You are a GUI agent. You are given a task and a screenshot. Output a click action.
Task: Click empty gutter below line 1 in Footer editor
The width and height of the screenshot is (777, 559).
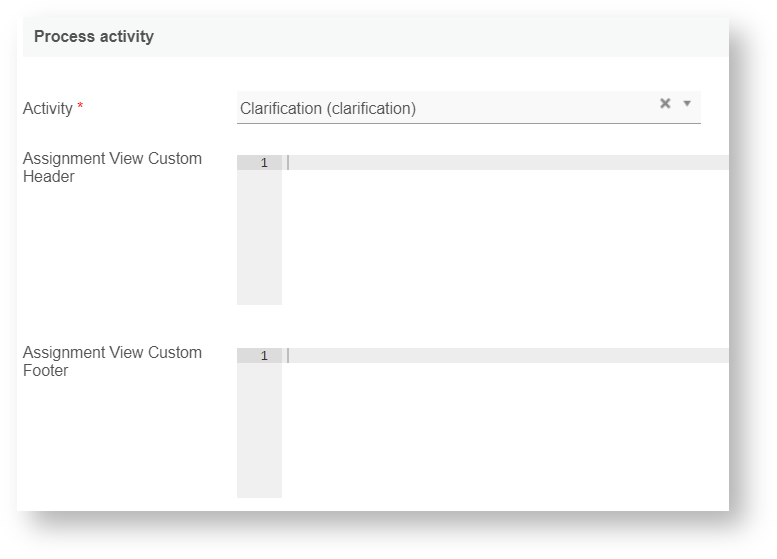[259, 432]
